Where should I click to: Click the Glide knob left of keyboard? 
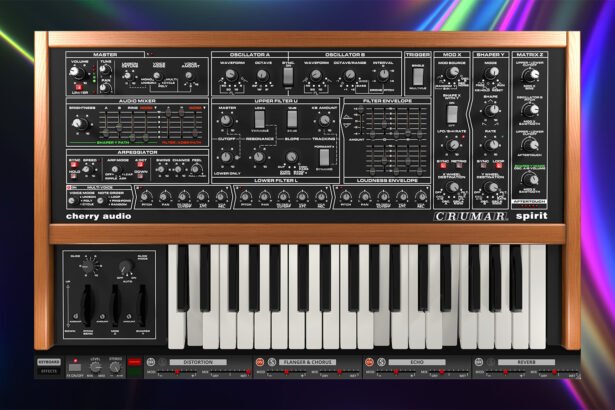[x=87, y=267]
